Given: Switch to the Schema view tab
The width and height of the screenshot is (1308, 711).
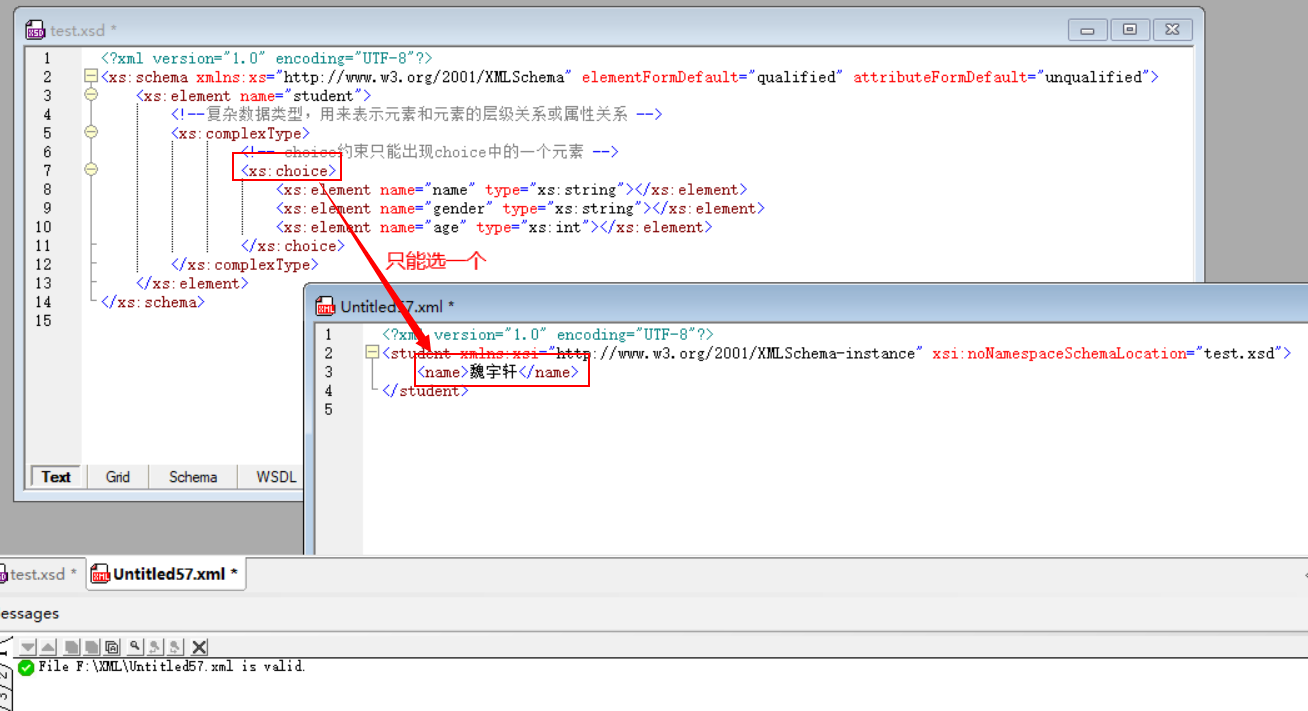Looking at the screenshot, I should [192, 477].
